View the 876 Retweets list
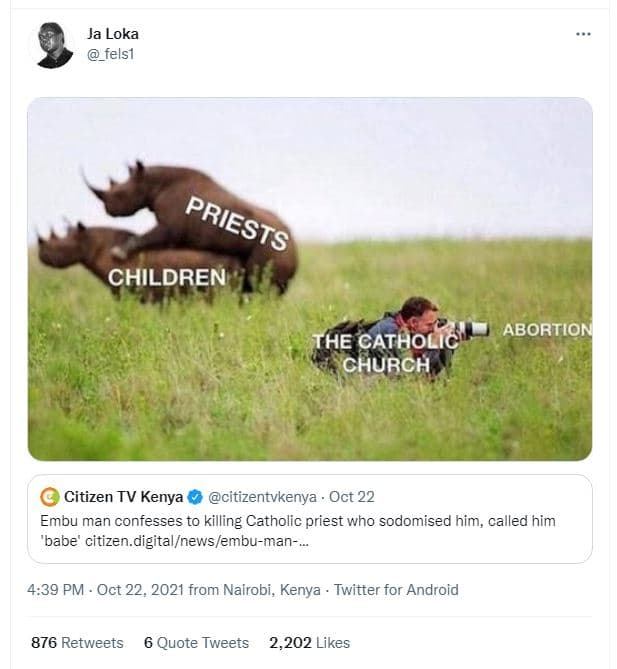This screenshot has width=617, height=669. pos(77,642)
